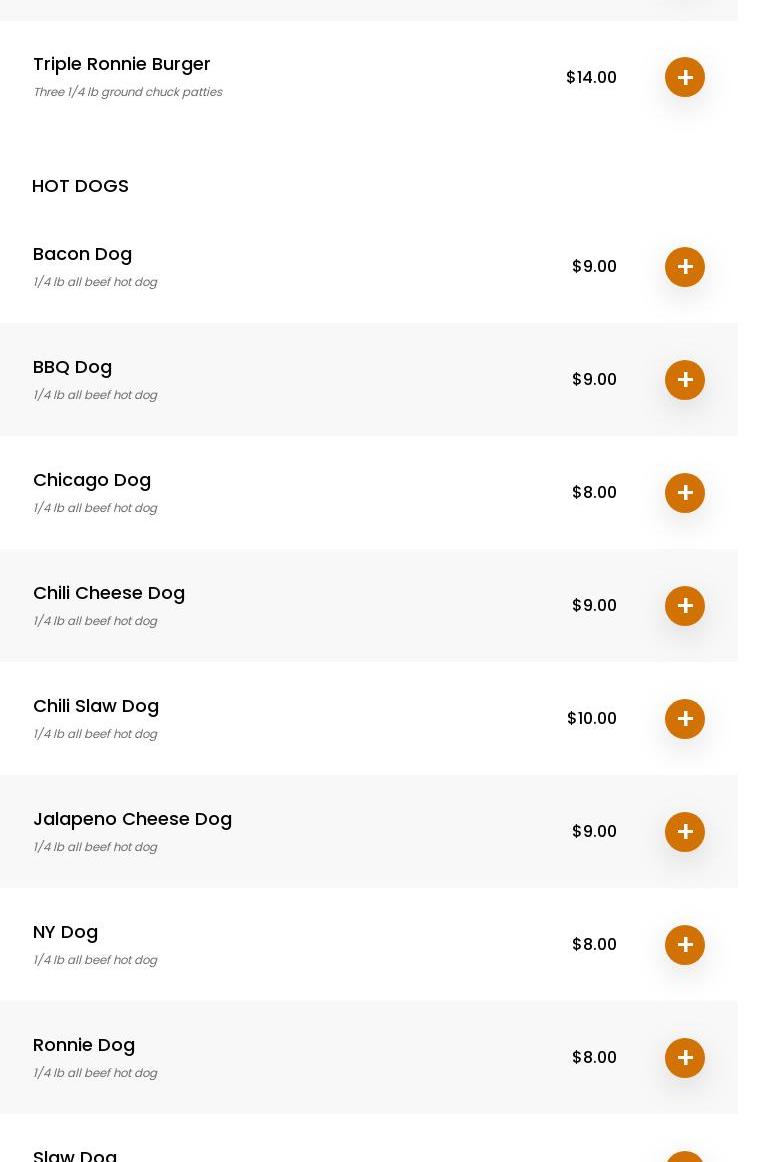Viewport: 770px width, 1162px height.
Task: Click the HOT DOGS section heading
Action: pyautogui.click(x=80, y=186)
